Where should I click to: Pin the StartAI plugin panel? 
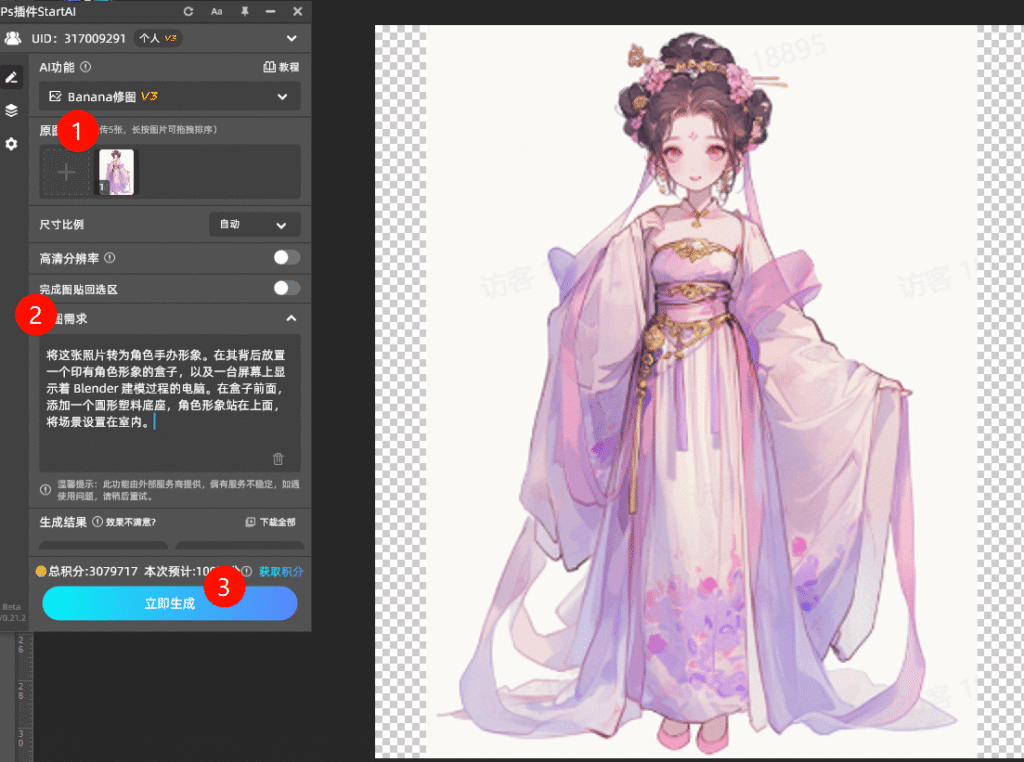tap(245, 11)
